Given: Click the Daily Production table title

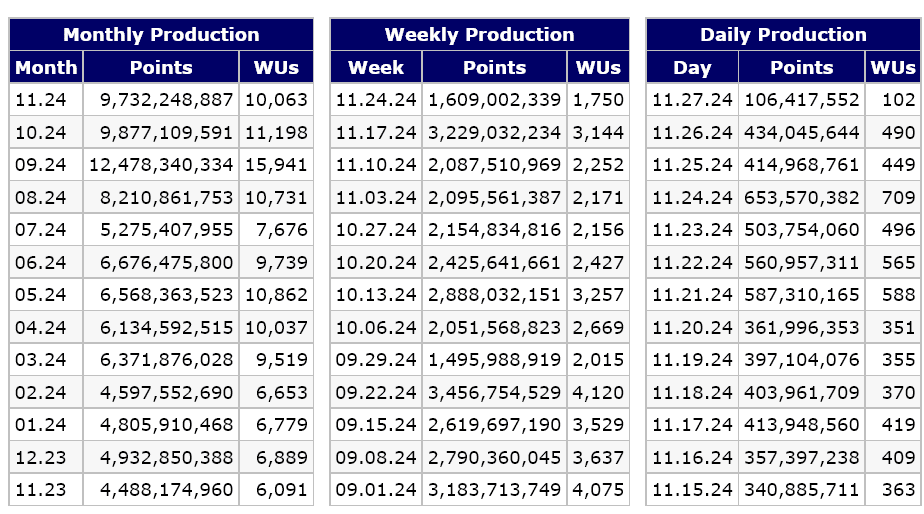Looking at the screenshot, I should (x=782, y=35).
